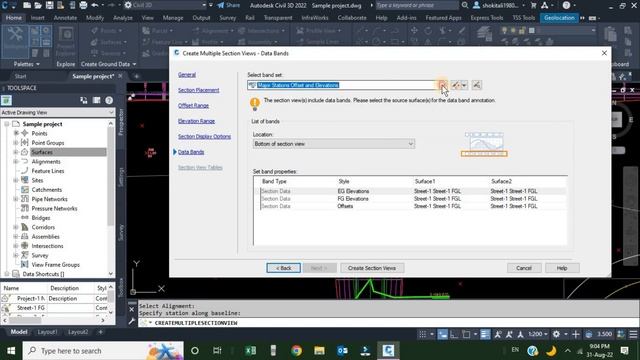Go to Section Display Options page
The image size is (640, 360).
point(204,137)
